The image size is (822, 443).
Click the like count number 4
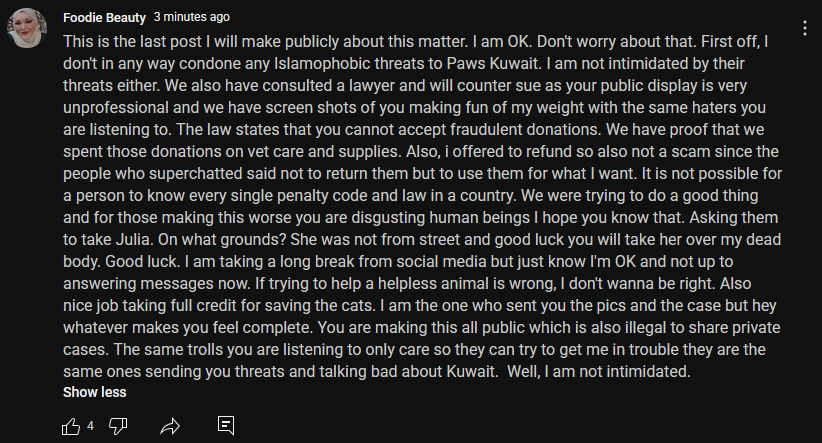(x=90, y=426)
